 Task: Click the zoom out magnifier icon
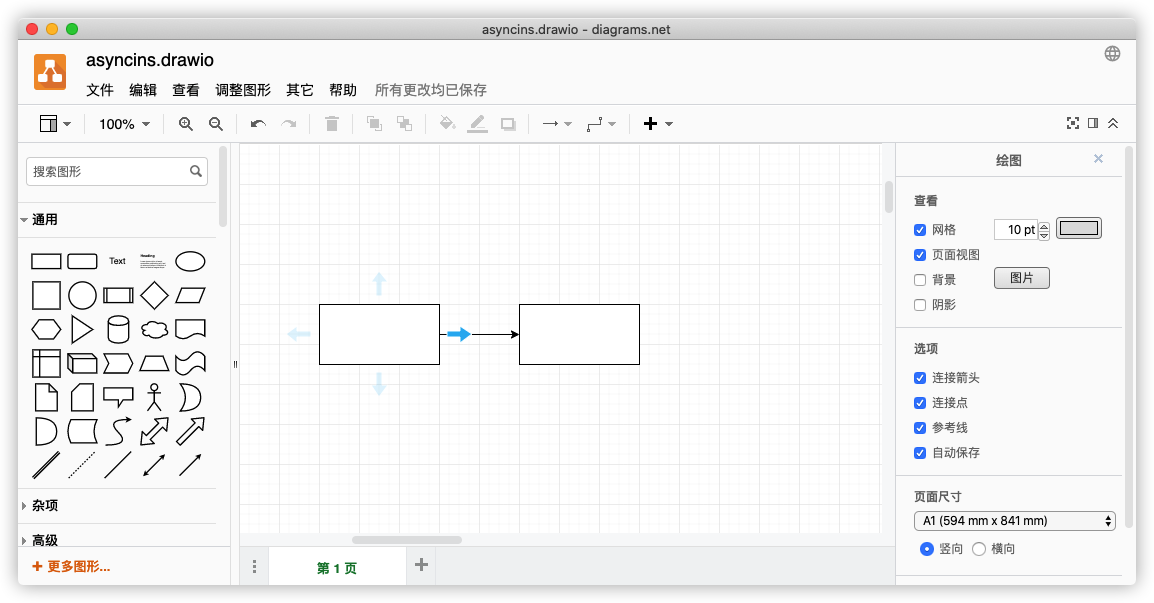(215, 124)
